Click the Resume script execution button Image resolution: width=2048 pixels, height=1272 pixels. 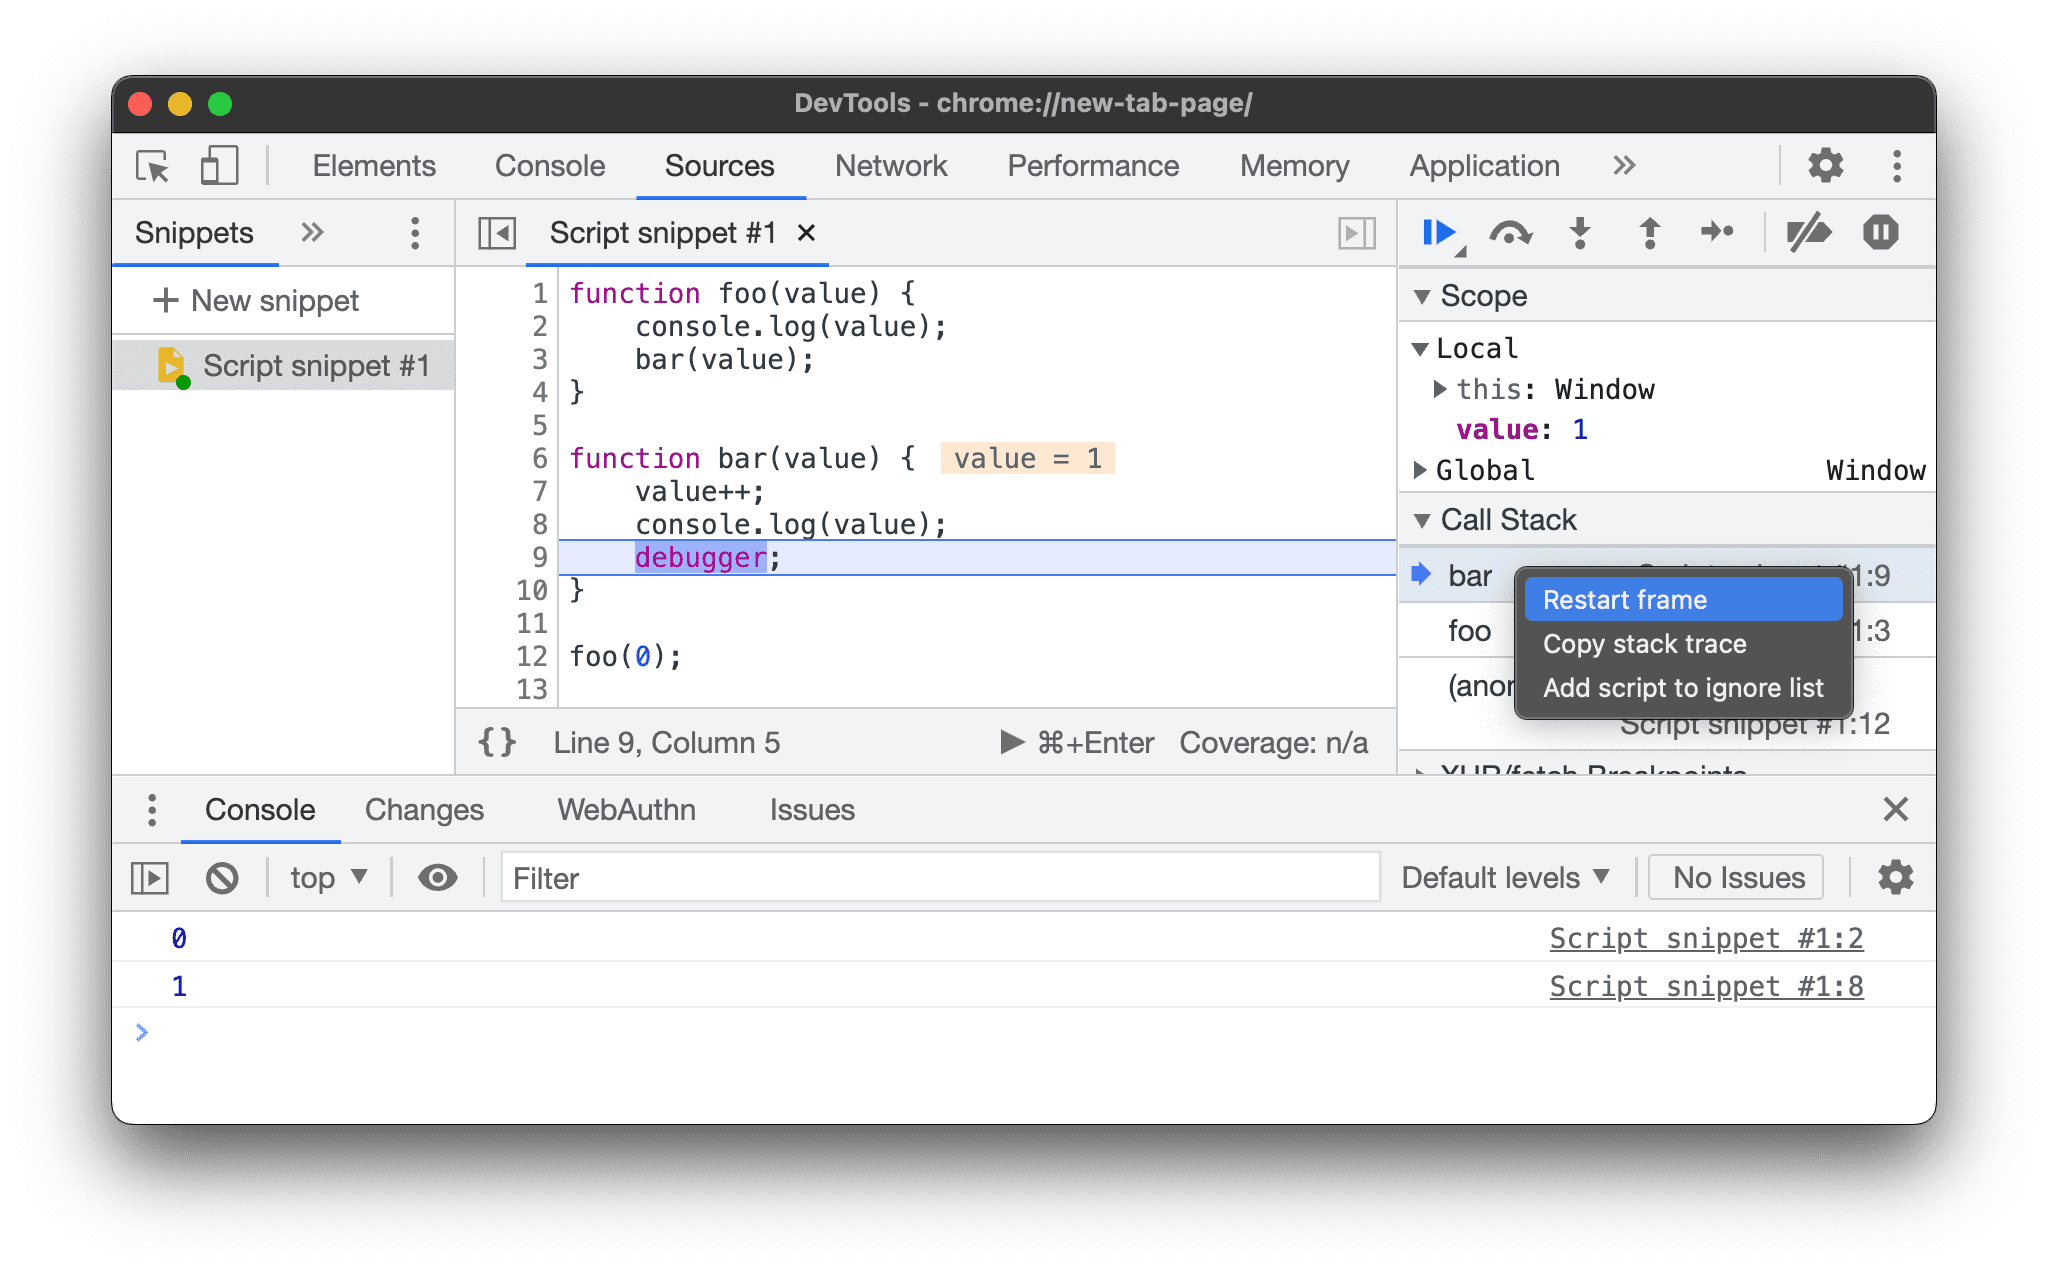tap(1436, 233)
